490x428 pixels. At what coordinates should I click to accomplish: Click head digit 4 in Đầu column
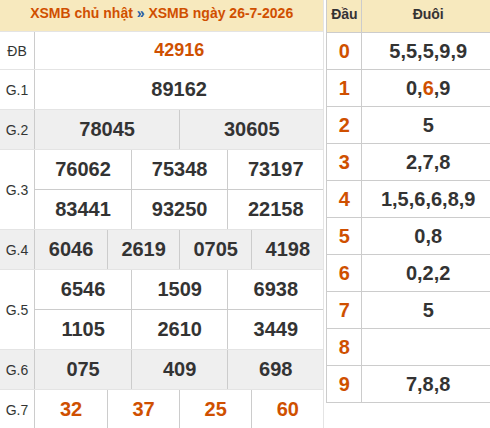(344, 199)
